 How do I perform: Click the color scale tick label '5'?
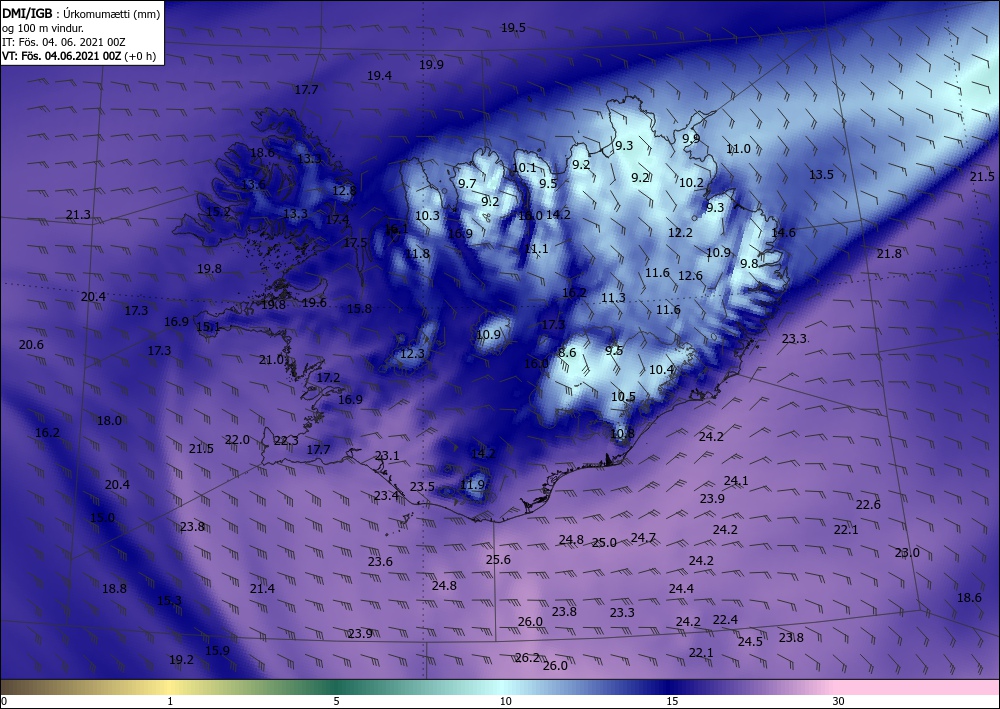[x=337, y=701]
